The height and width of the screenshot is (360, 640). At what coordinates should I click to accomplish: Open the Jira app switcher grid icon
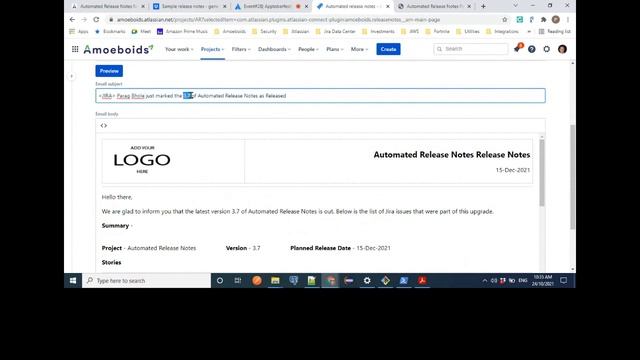click(75, 49)
